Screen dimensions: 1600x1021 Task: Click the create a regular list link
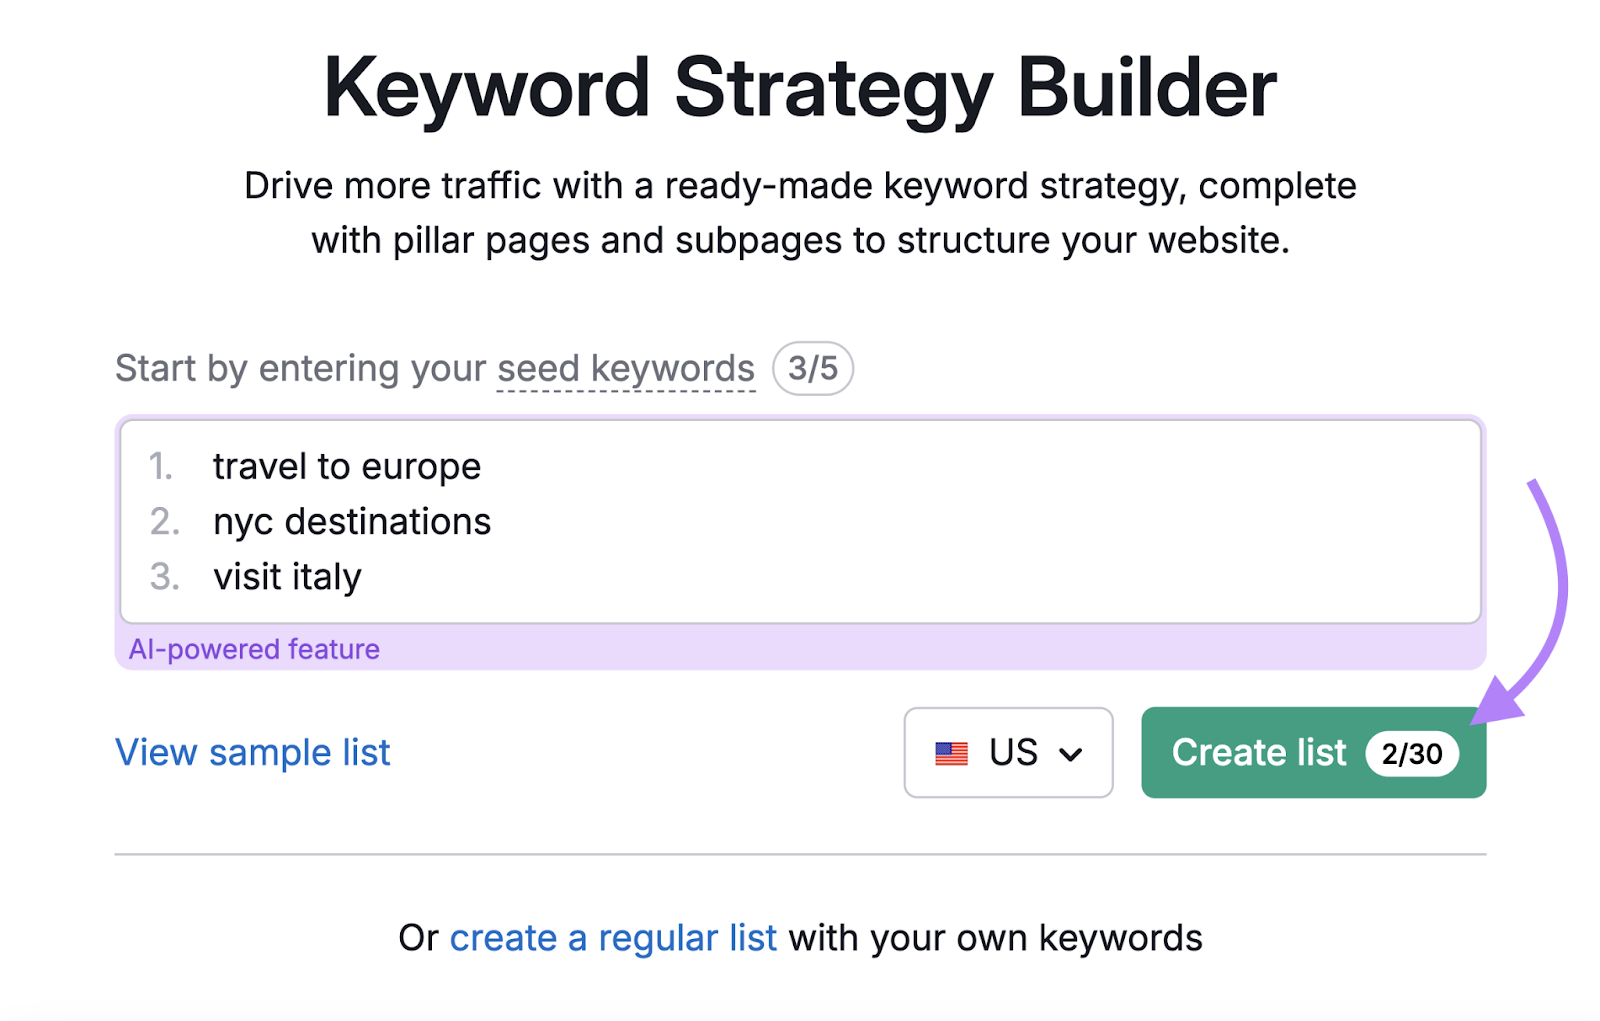(613, 938)
